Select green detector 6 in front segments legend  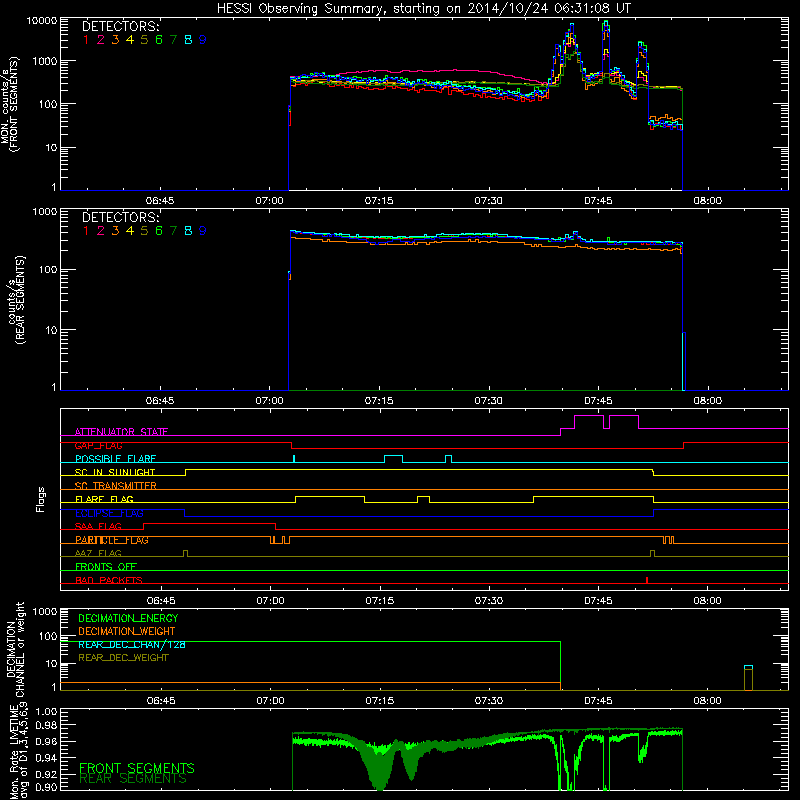coord(159,40)
